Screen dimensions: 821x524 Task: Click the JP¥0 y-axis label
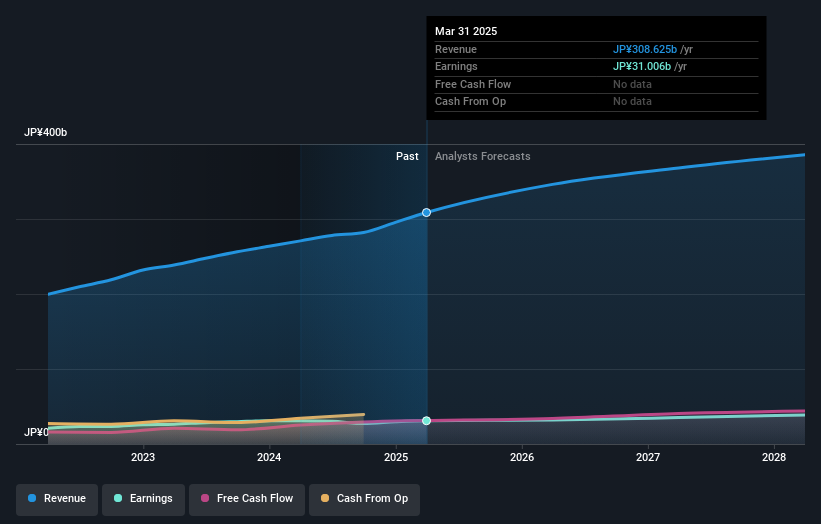(36, 432)
